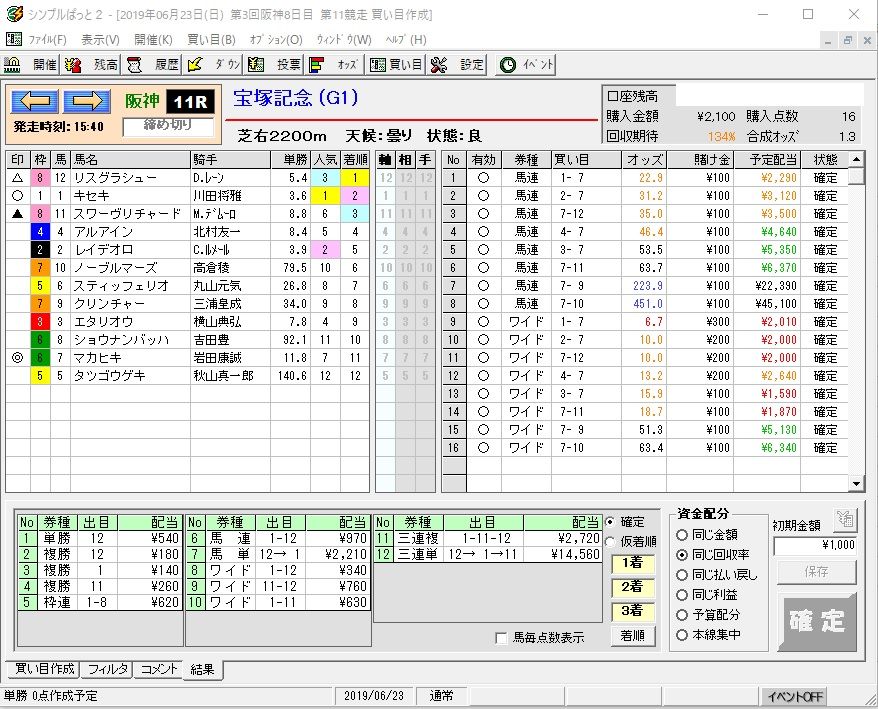Open the 表示(V) menu
This screenshot has width=878, height=709.
point(100,40)
